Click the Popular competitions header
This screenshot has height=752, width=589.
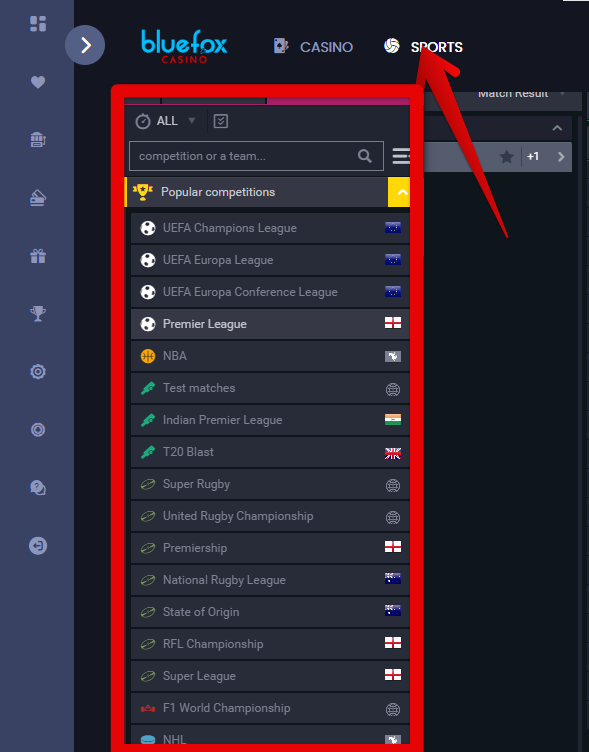click(x=256, y=192)
